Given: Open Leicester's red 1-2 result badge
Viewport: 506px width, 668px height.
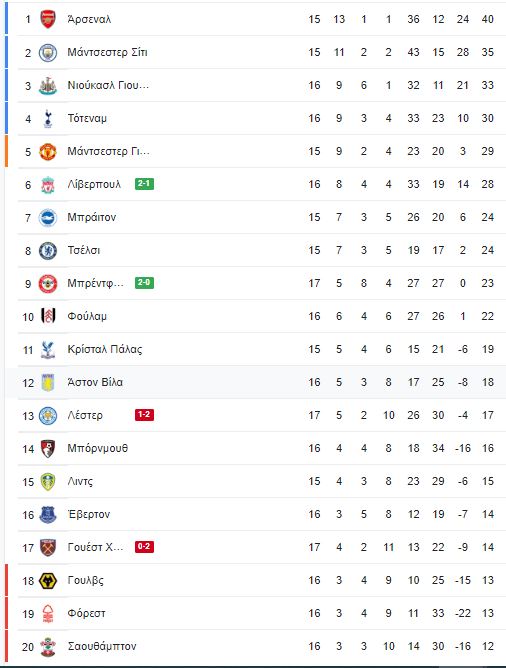Looking at the screenshot, I should 144,415.
